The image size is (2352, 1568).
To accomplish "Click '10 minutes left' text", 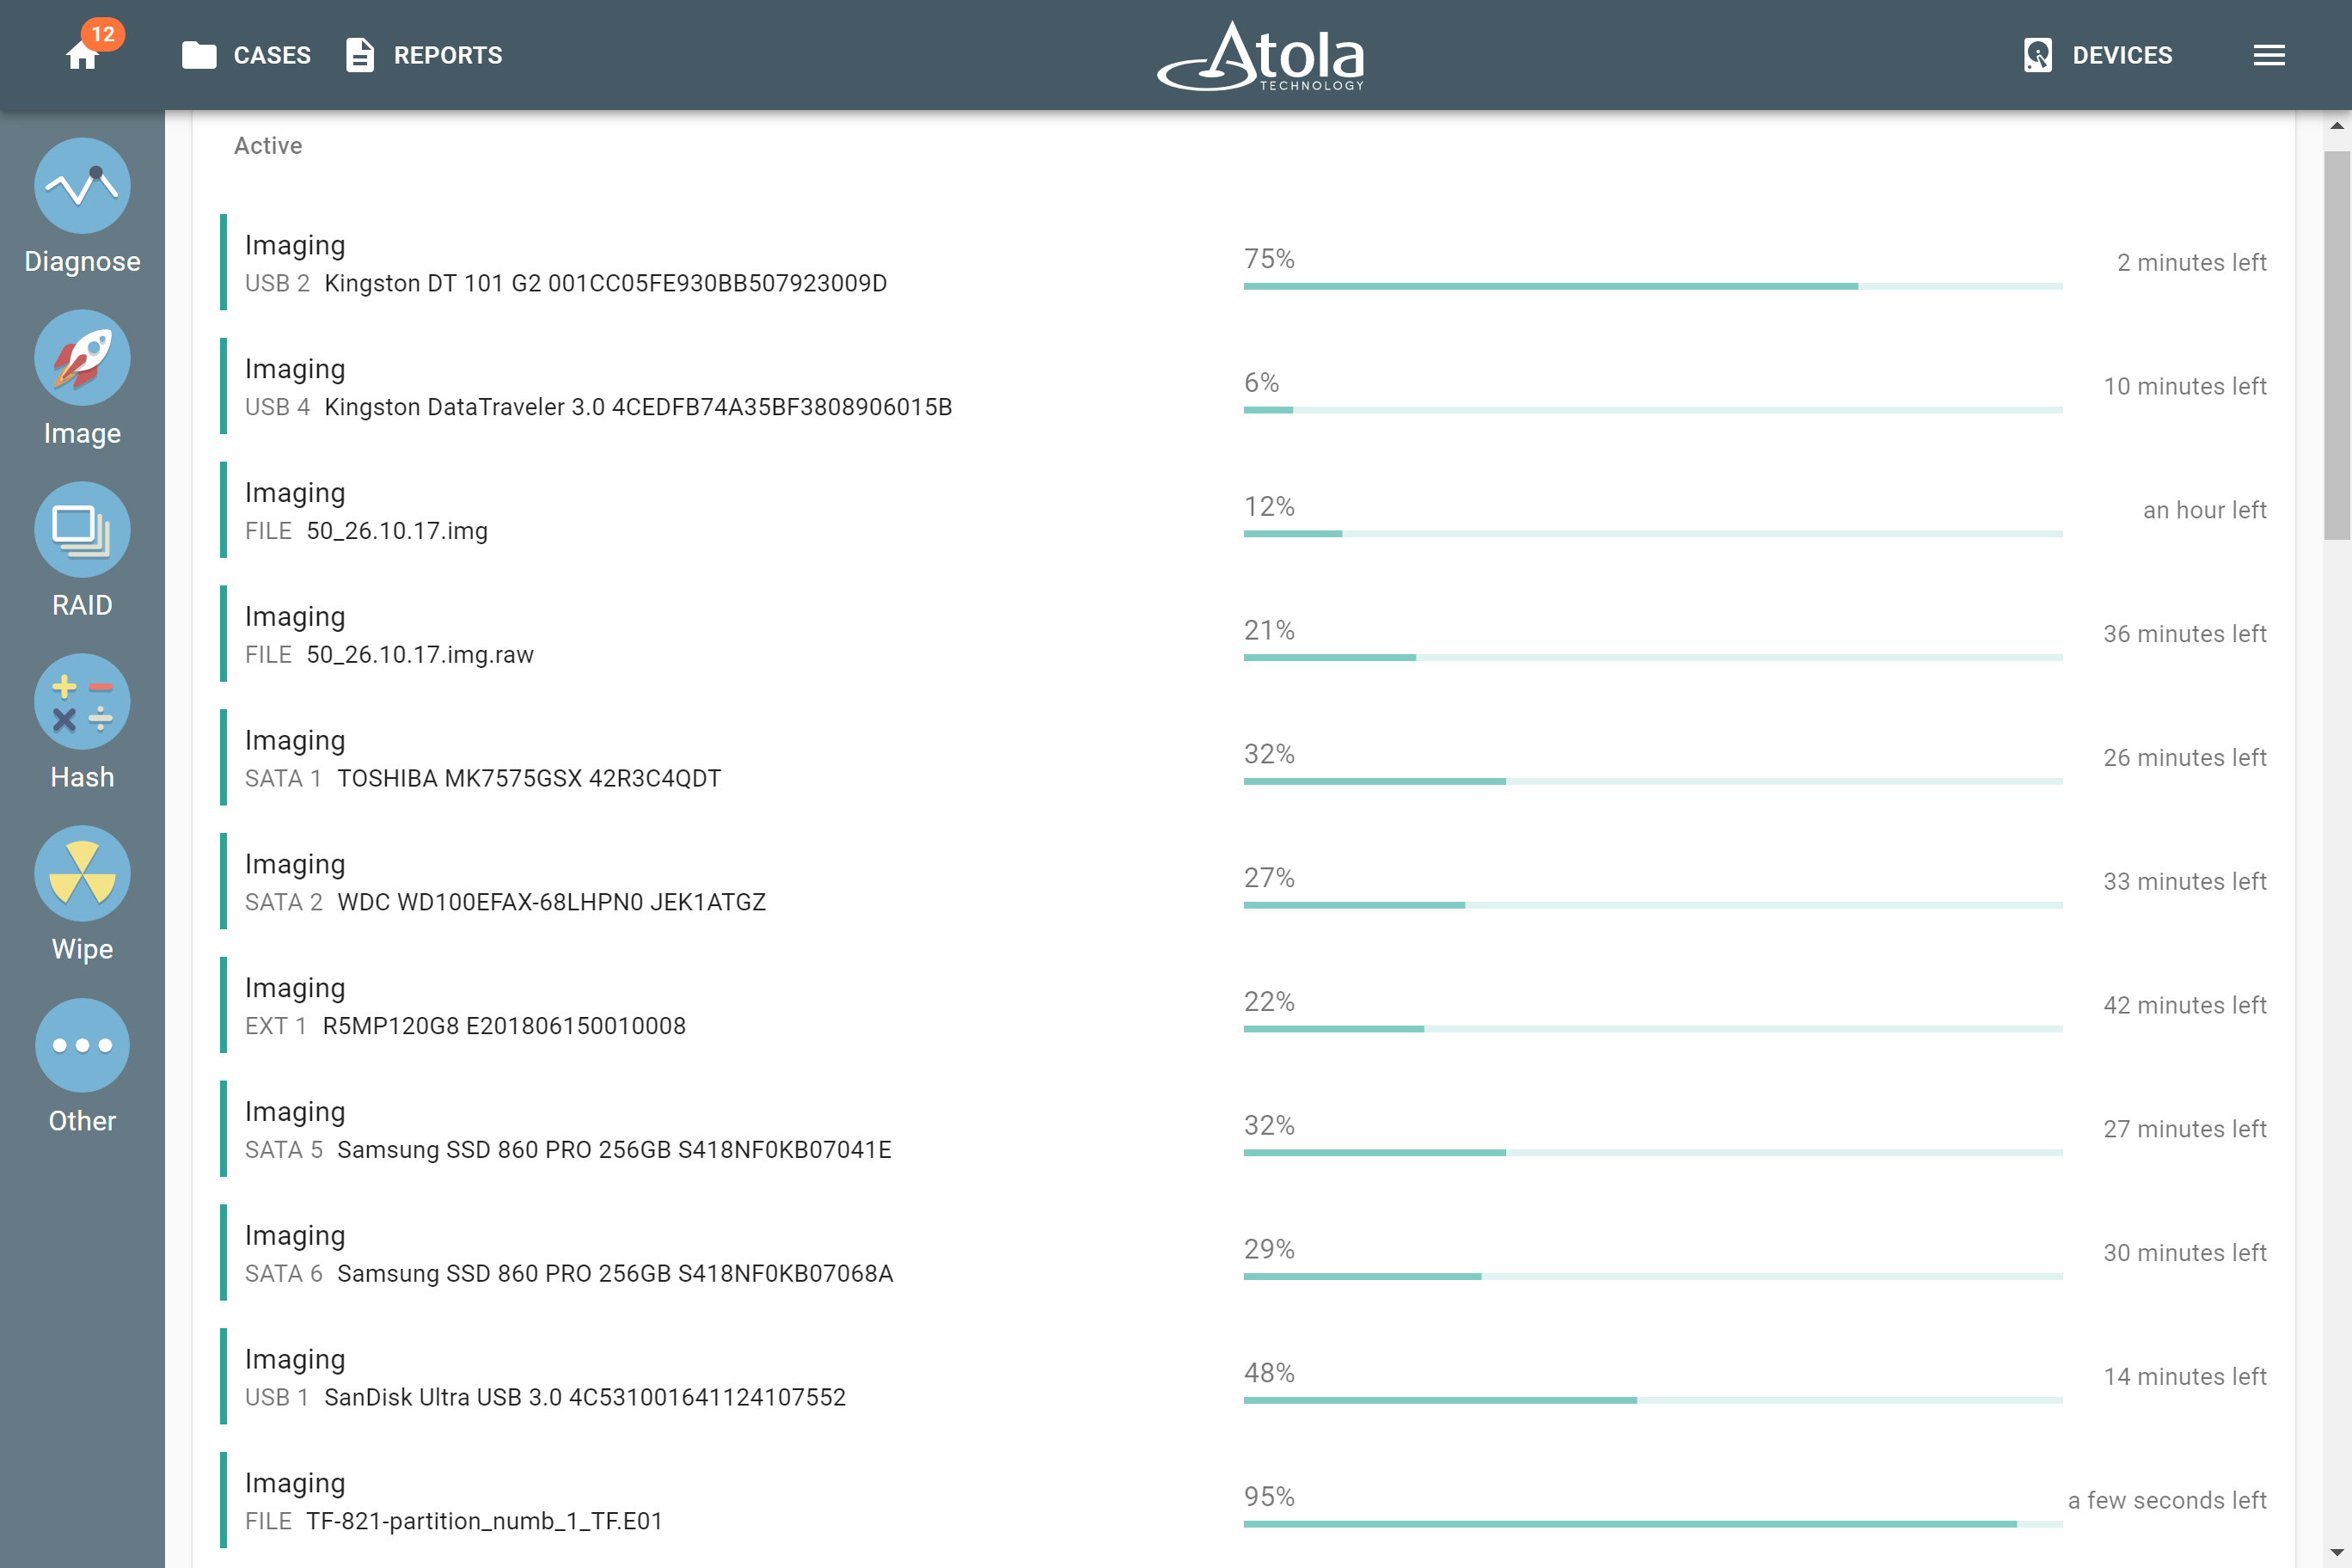I will (2185, 386).
